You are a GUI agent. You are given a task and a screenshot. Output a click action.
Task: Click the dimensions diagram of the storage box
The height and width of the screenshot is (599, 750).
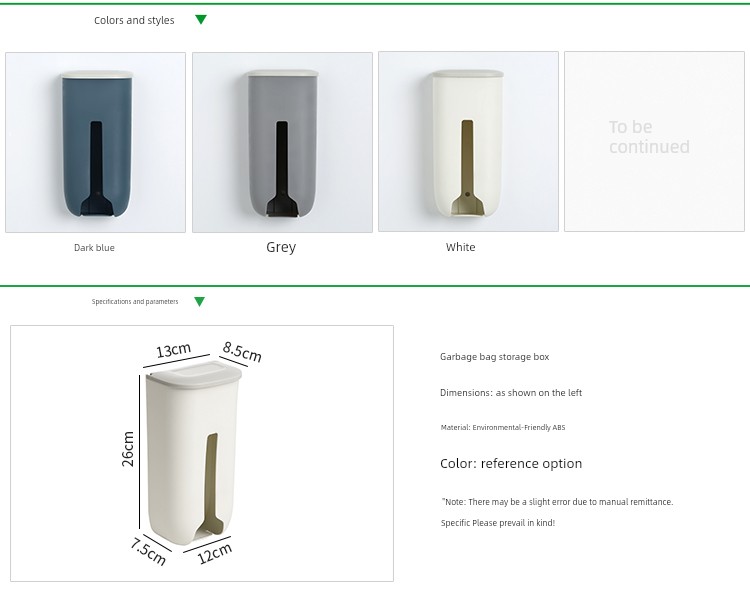(202, 454)
